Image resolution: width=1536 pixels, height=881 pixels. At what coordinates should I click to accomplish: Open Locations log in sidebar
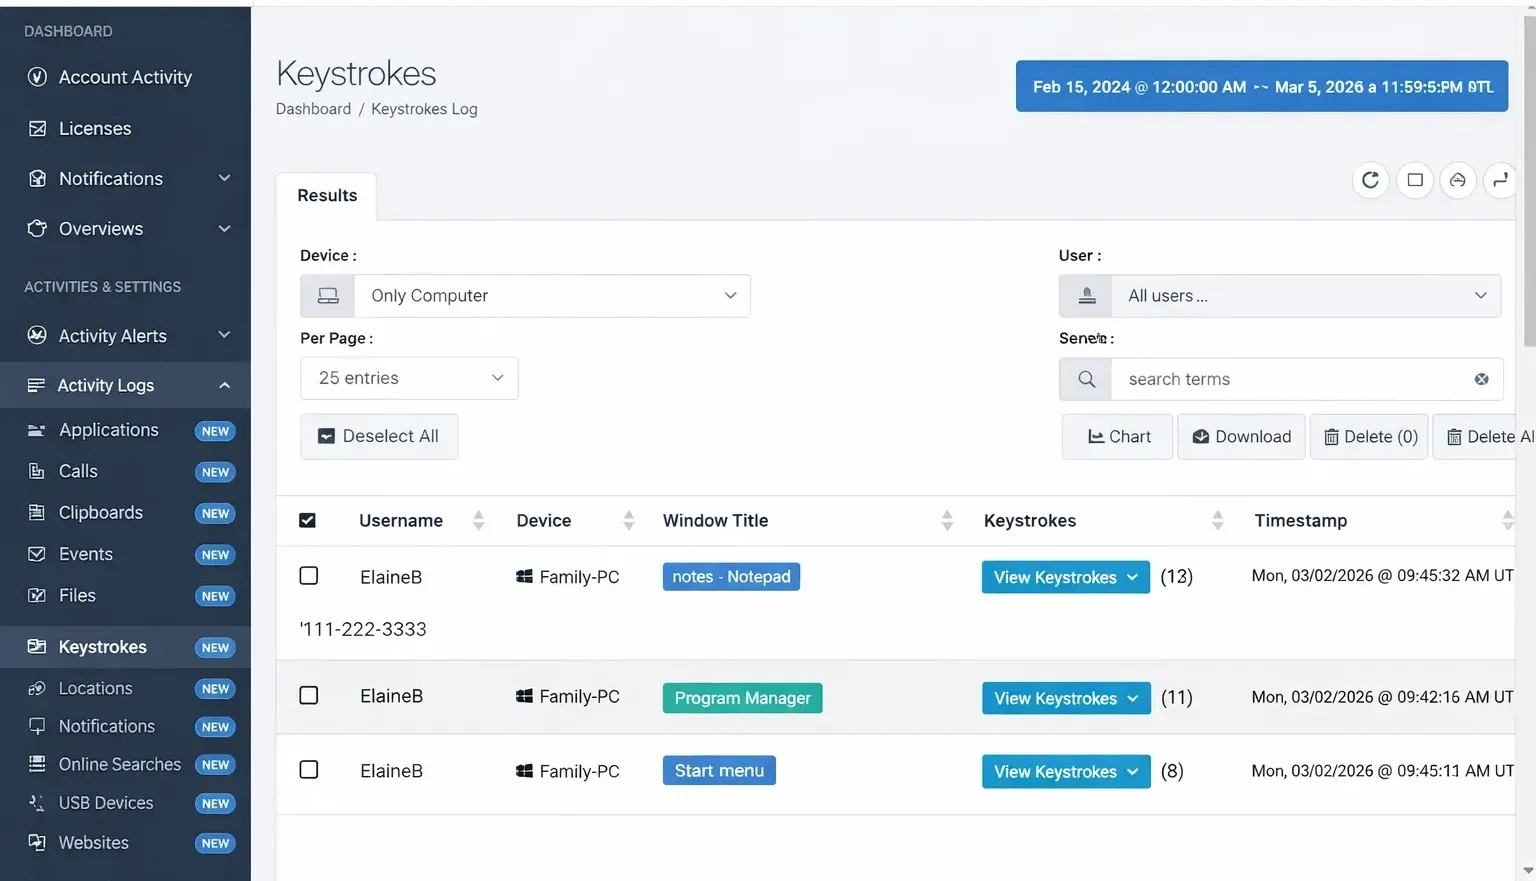(x=95, y=688)
